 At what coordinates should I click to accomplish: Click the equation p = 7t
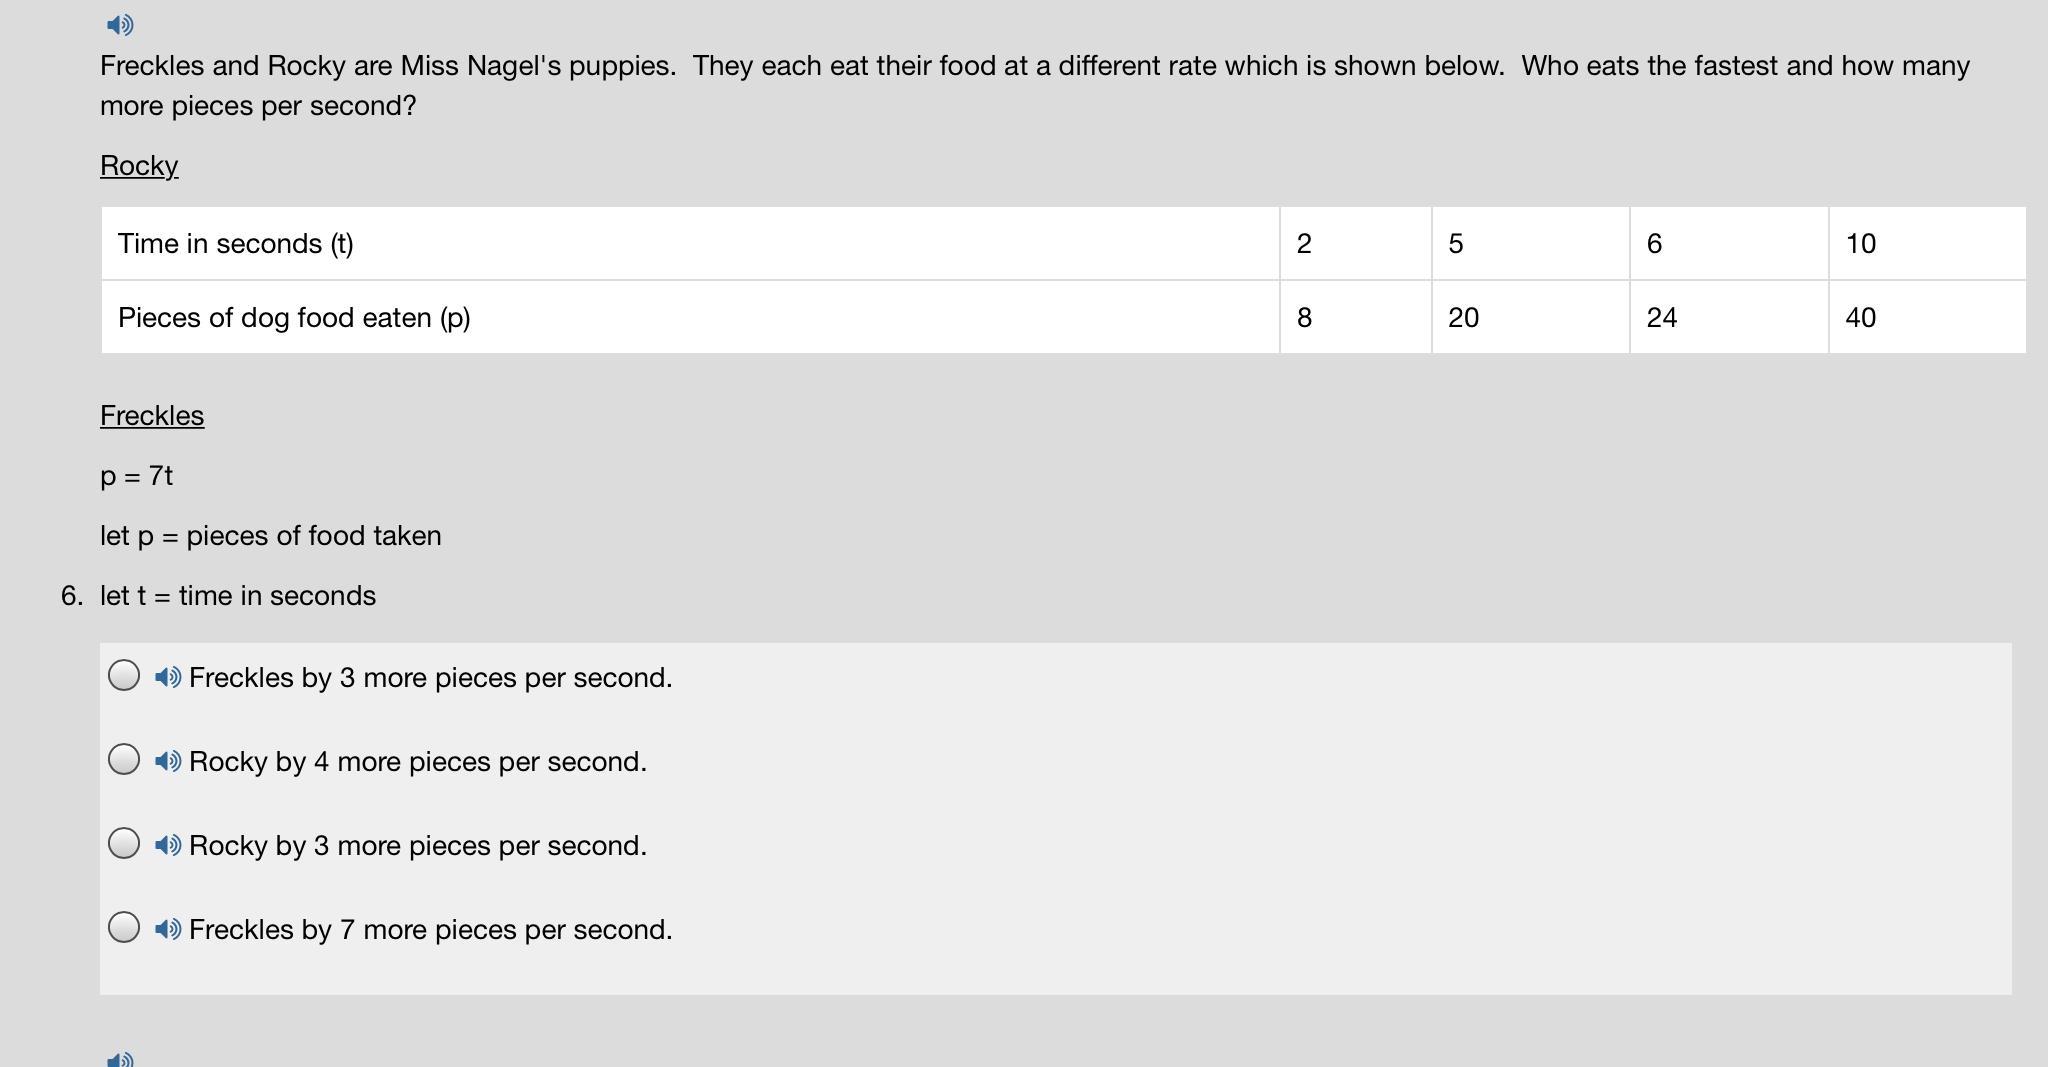[137, 476]
